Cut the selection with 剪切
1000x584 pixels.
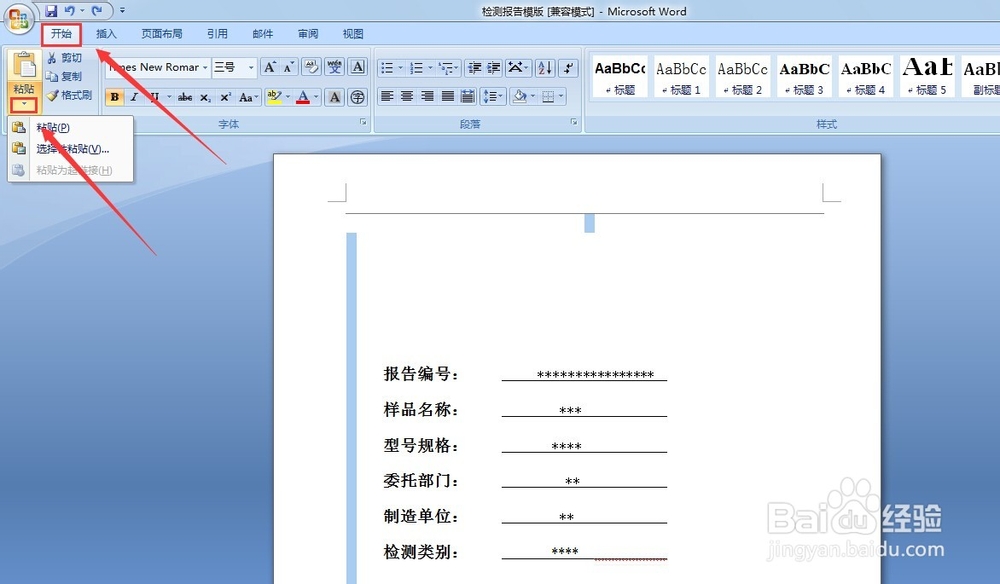(64, 58)
